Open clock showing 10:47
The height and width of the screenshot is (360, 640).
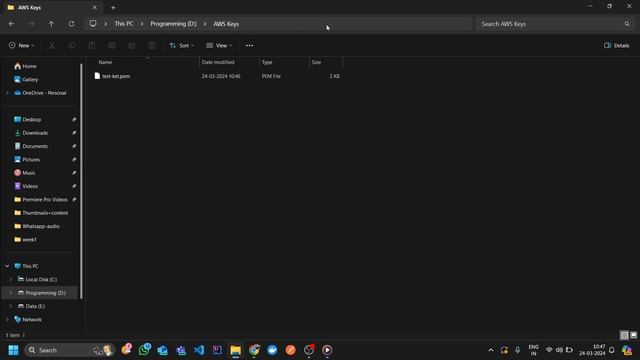coord(592,350)
